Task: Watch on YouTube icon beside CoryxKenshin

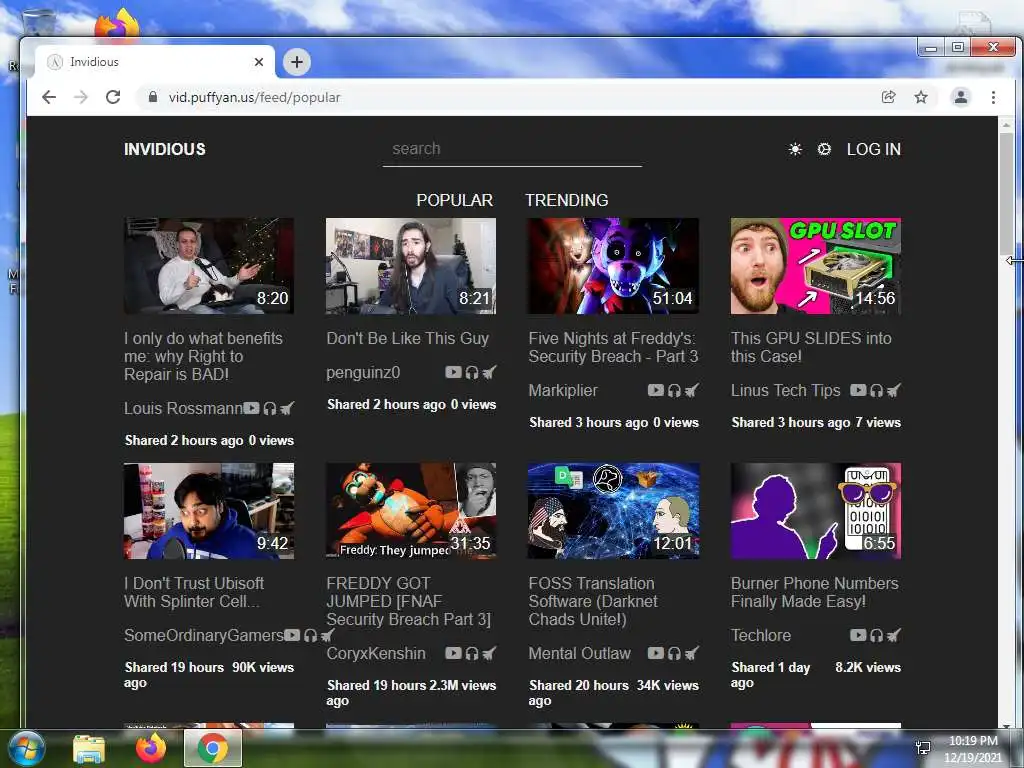Action: pos(453,653)
